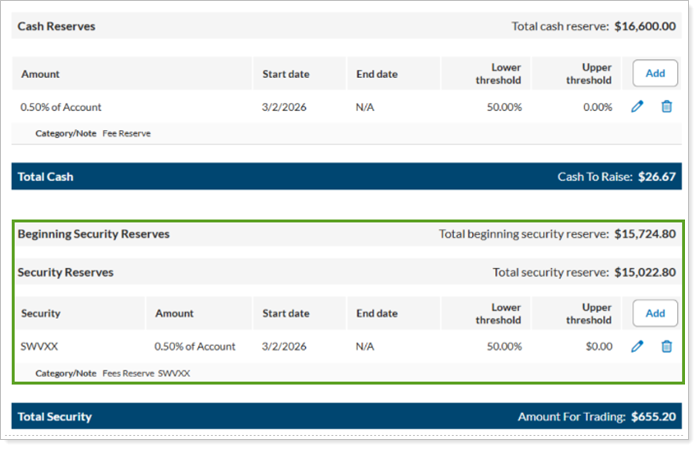Click the Beginning Security Reserves heading
The image size is (698, 449).
point(94,234)
